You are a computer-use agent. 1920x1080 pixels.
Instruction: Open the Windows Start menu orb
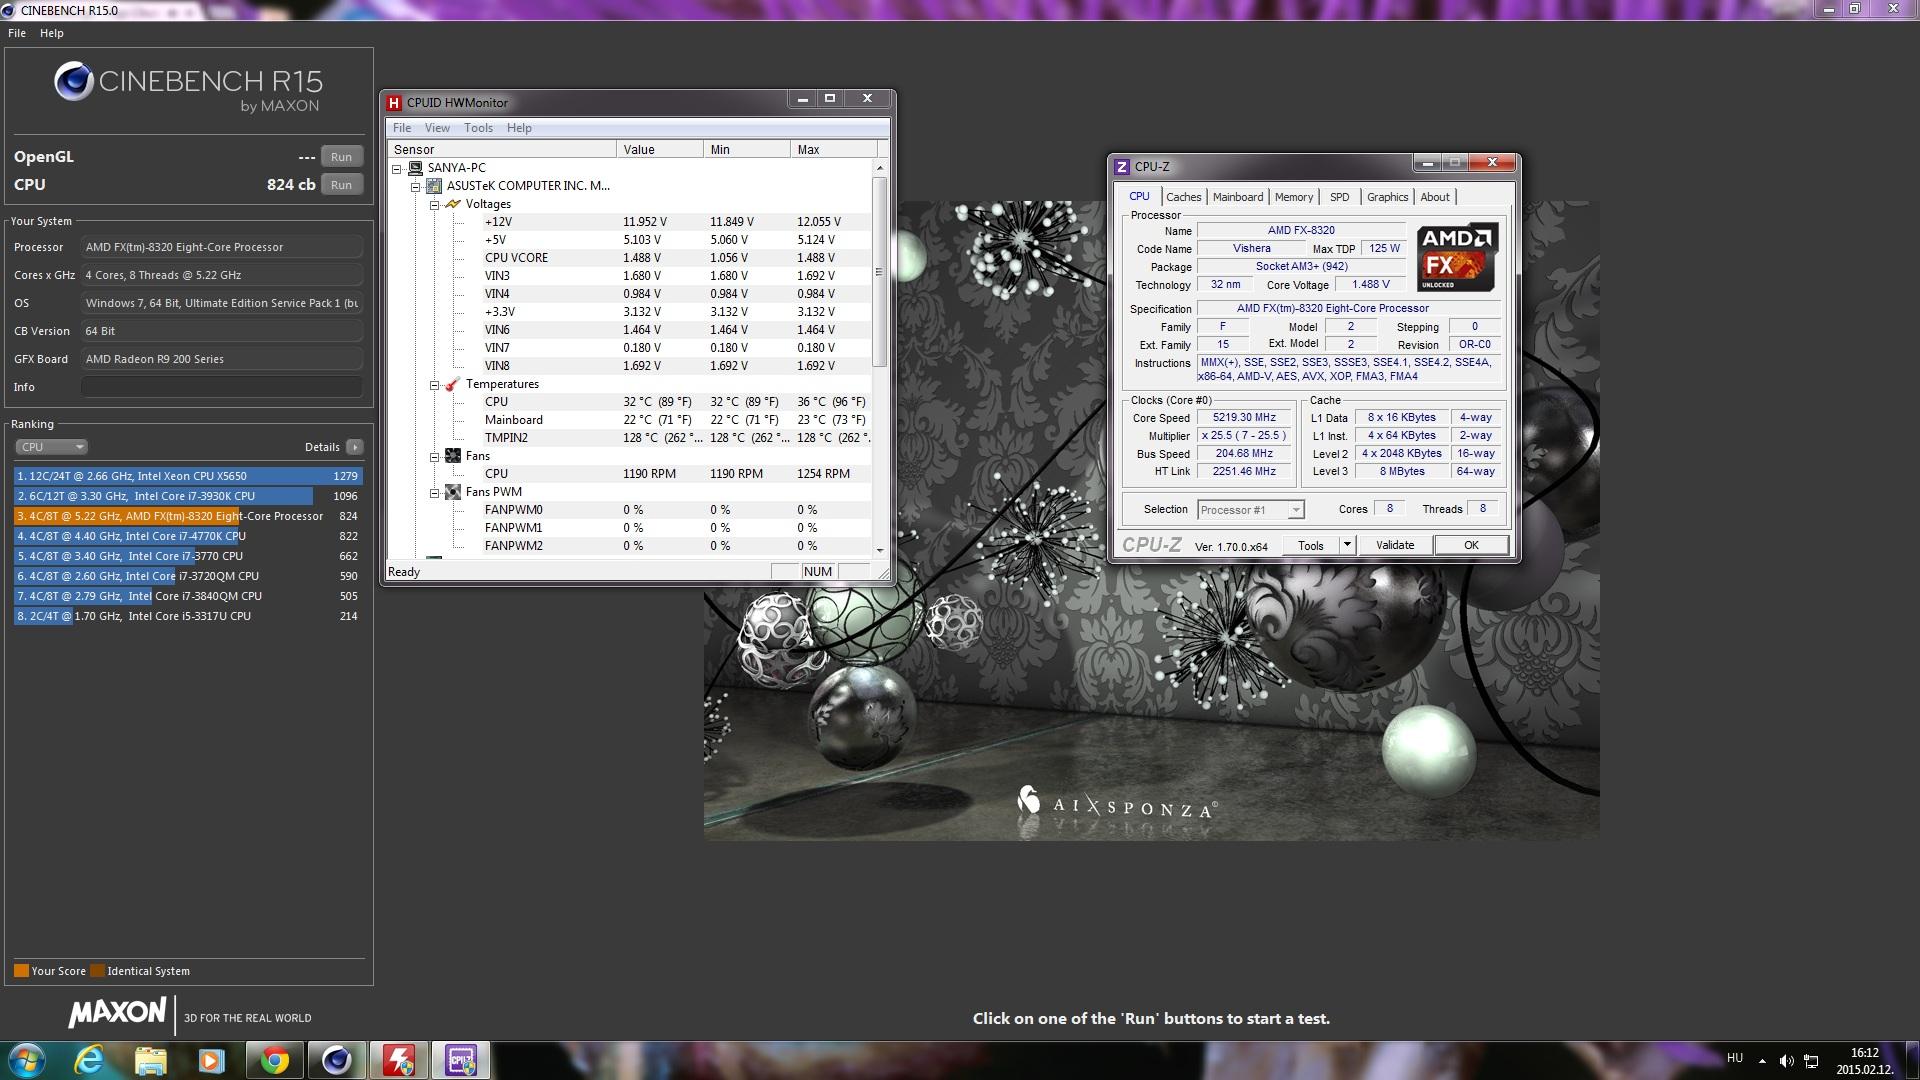coord(27,1060)
